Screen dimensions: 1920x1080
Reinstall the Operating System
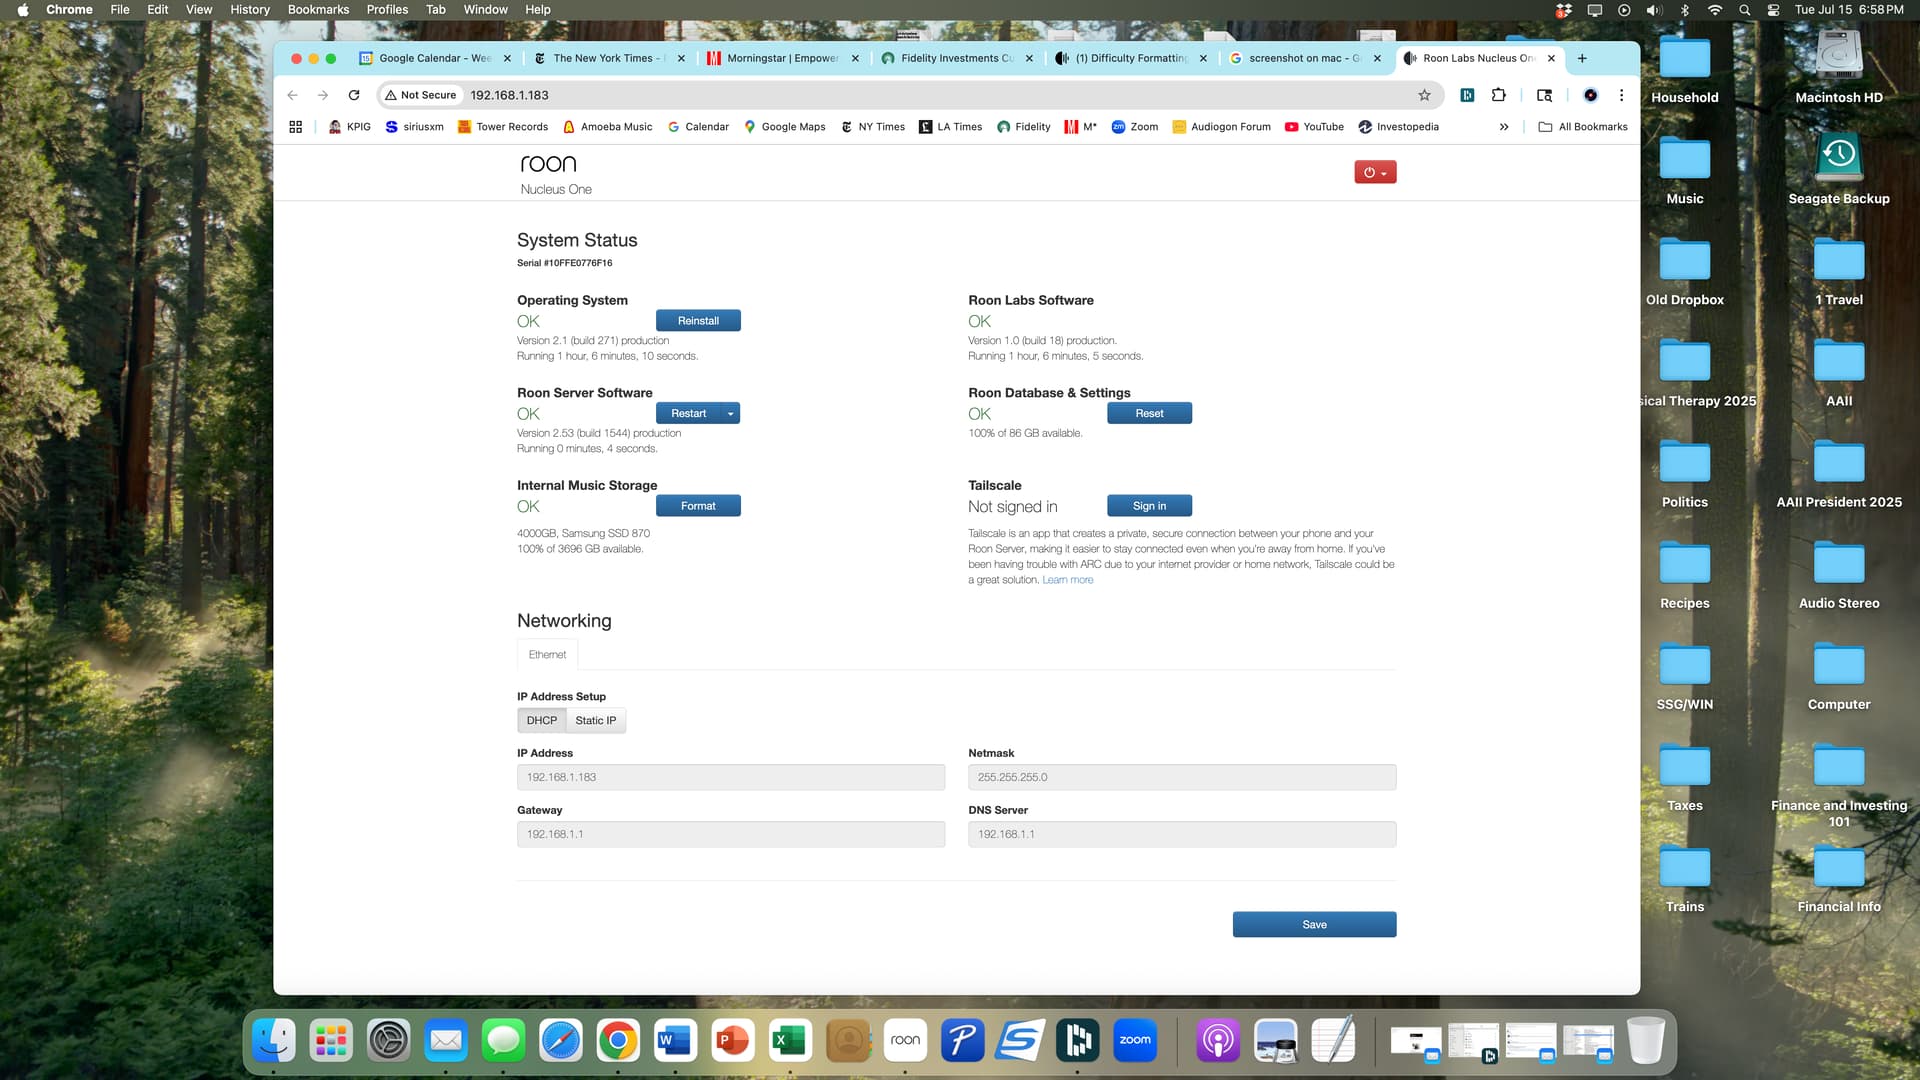tap(698, 321)
